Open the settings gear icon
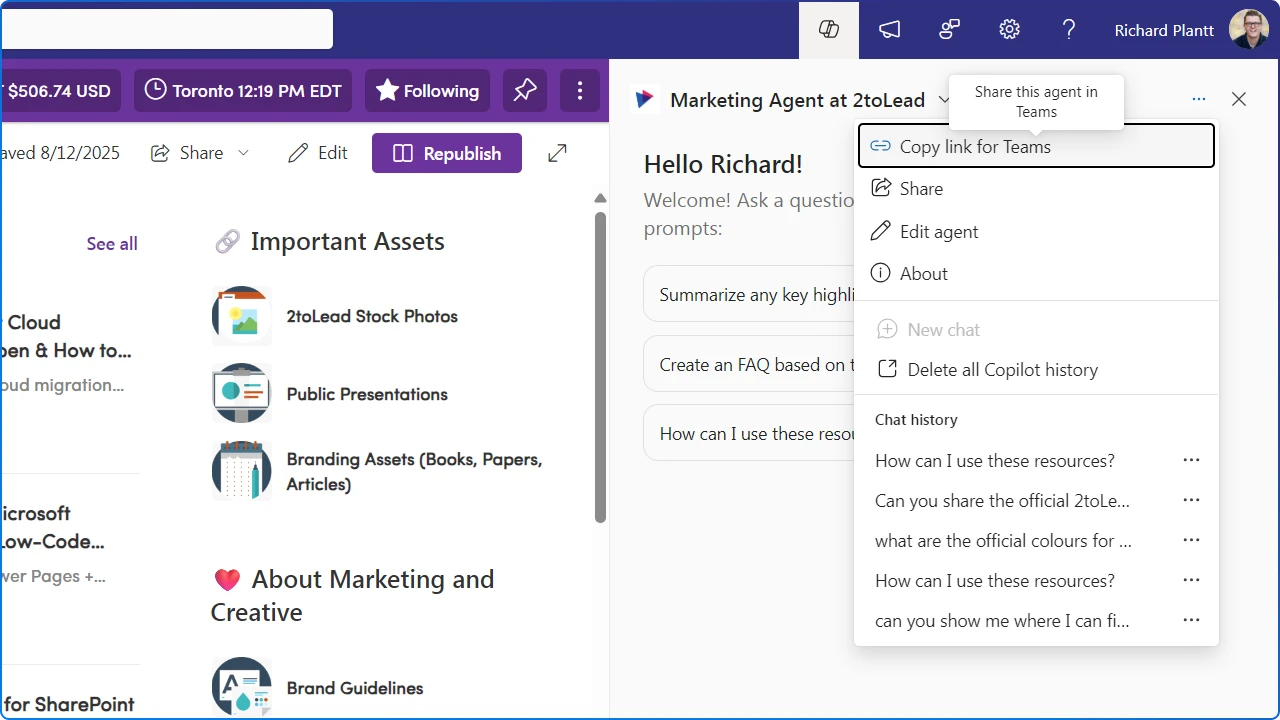1280x720 pixels. click(x=1009, y=30)
